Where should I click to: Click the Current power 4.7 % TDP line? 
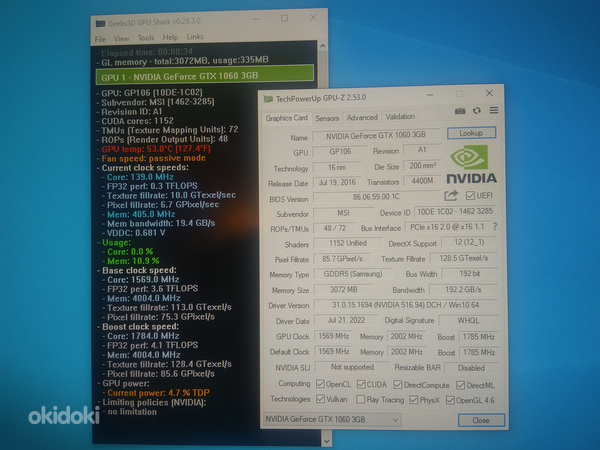pyautogui.click(x=158, y=393)
